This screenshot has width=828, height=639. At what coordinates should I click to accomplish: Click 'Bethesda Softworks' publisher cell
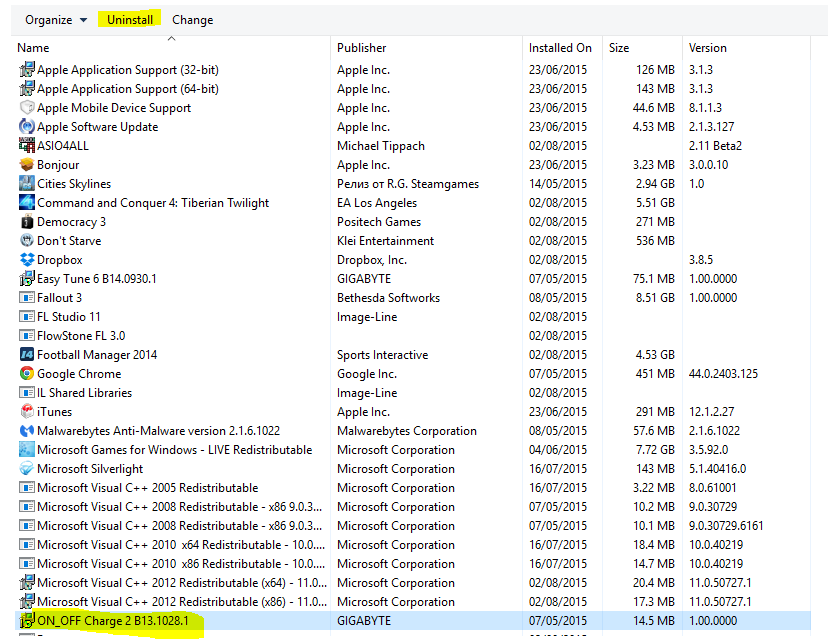tap(388, 298)
